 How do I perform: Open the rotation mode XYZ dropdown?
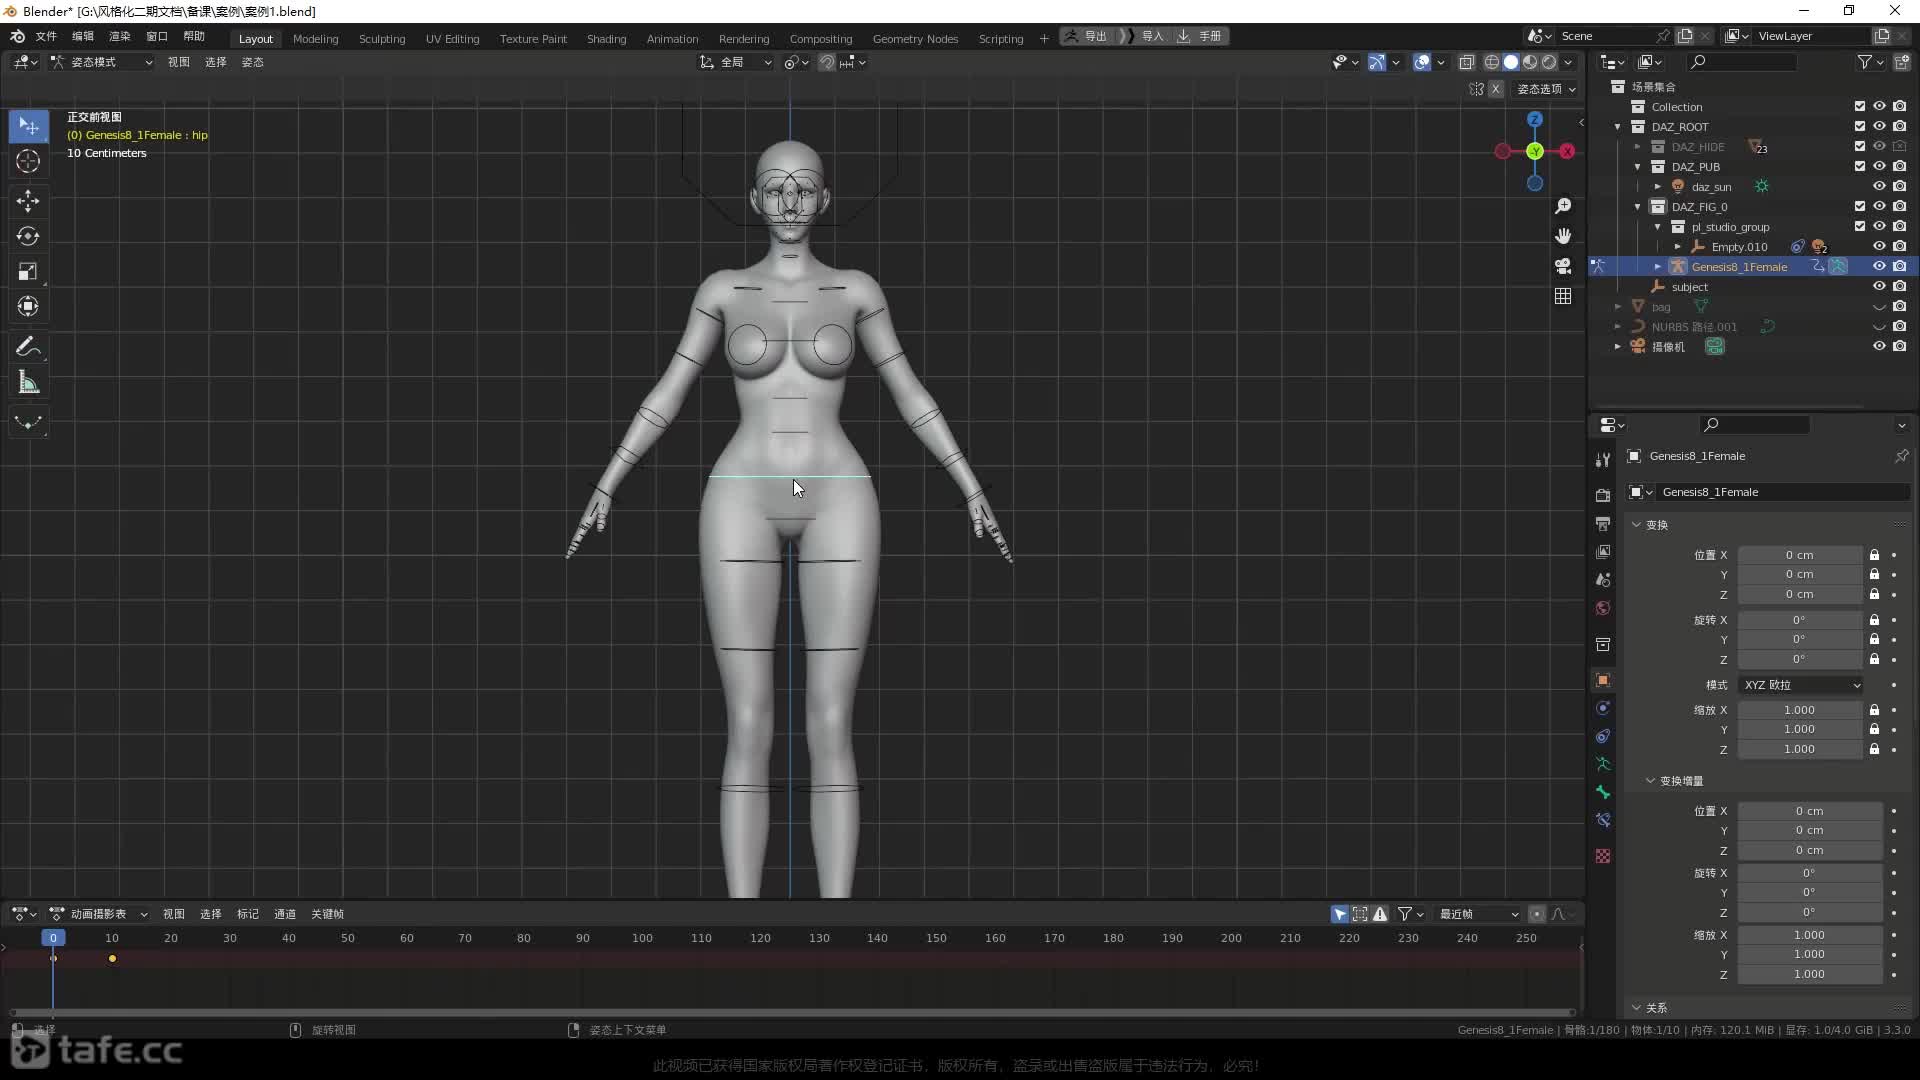[1802, 685]
